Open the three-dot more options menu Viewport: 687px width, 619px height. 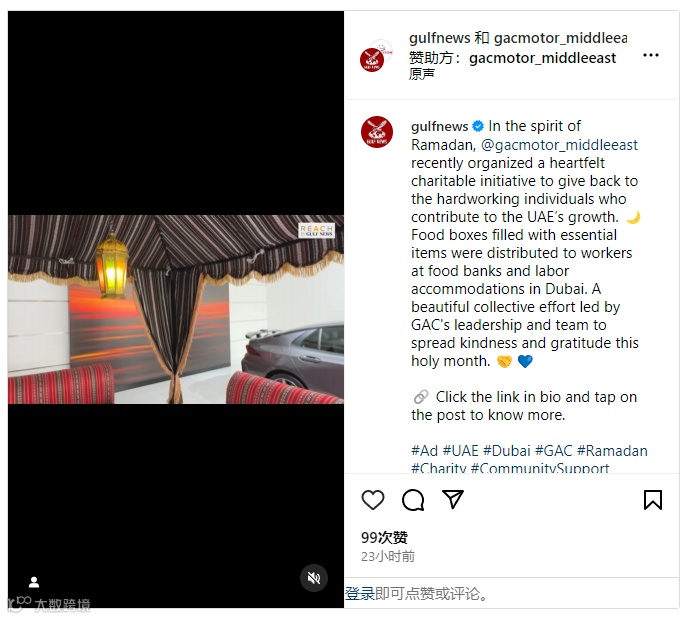point(651,55)
